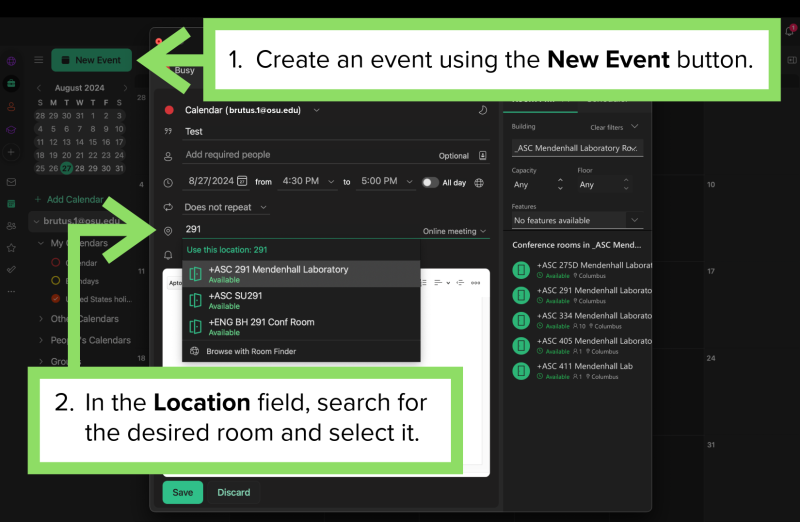This screenshot has height=522, width=800.
Task: Click Add Calendar link
Action: 69,200
